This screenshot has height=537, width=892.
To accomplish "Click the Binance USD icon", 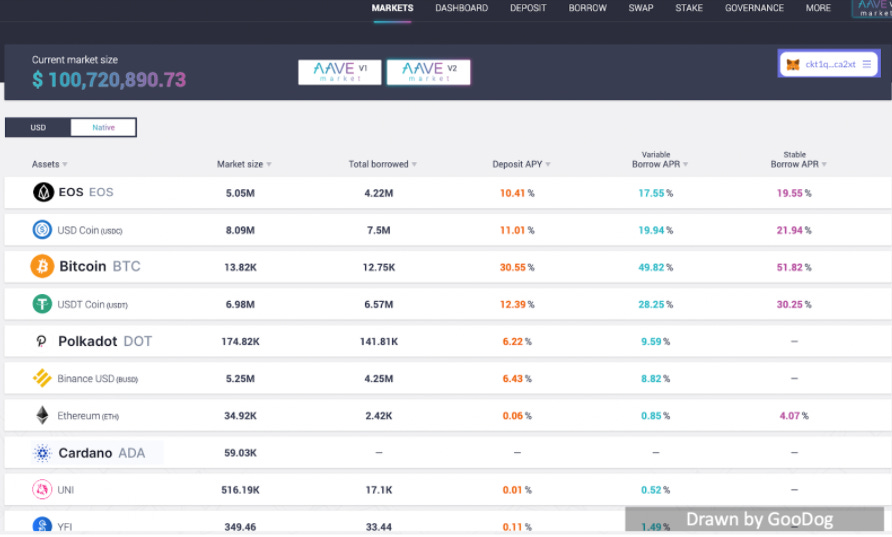I will click(42, 378).
